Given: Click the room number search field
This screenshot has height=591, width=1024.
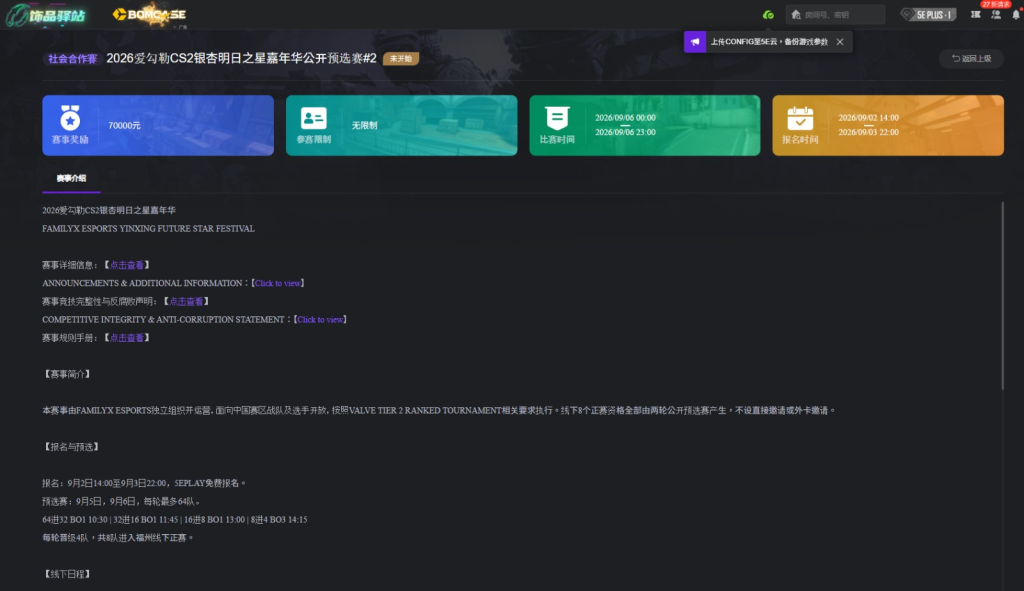Looking at the screenshot, I should (x=835, y=14).
